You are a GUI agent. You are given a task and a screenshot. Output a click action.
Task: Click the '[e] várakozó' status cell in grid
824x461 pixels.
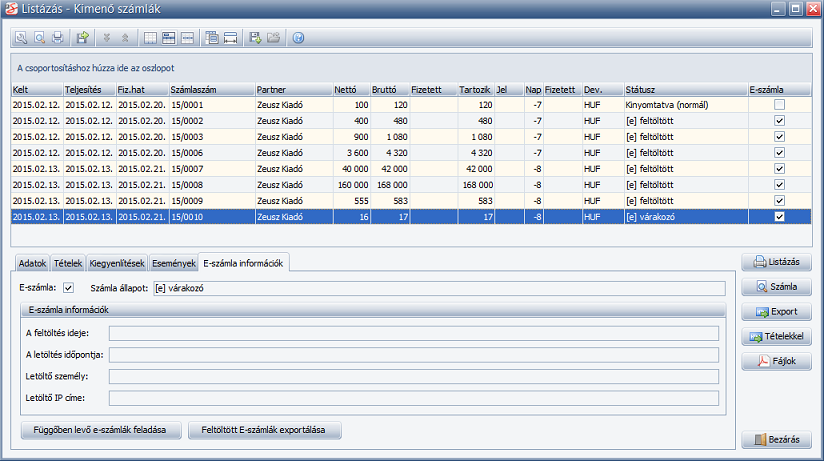(x=686, y=217)
